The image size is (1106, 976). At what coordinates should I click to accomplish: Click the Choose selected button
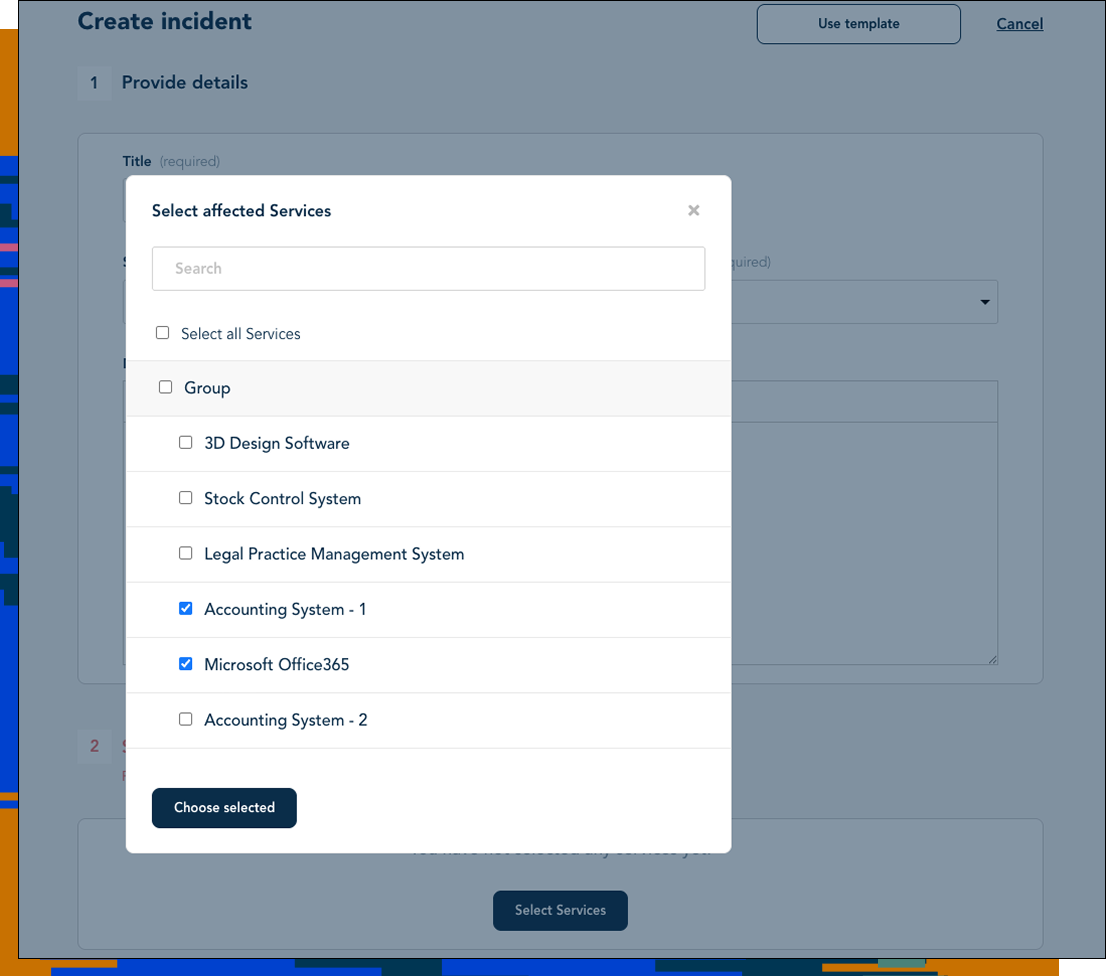224,808
